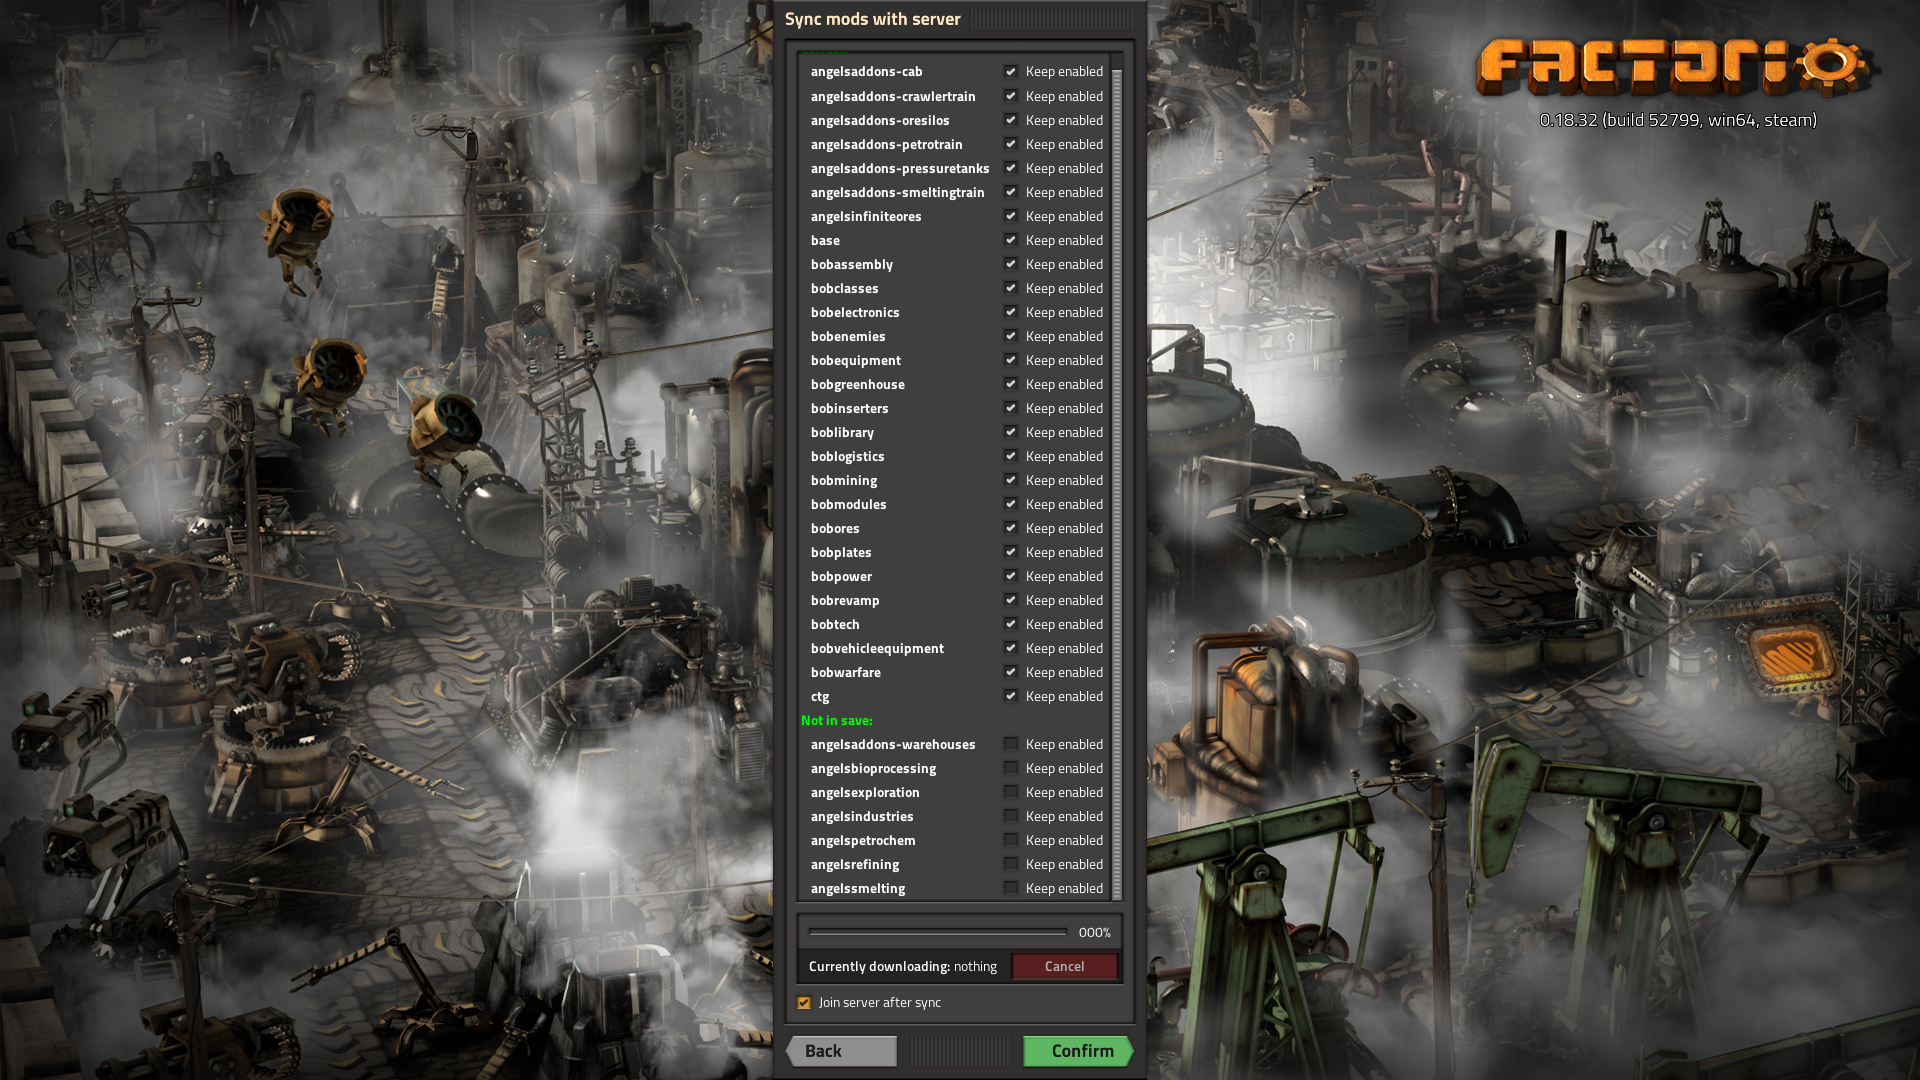Toggle Keep enabled checkbox for angelsaddons-crawlertrain
Viewport: 1920px width, 1080px height.
[x=1011, y=96]
